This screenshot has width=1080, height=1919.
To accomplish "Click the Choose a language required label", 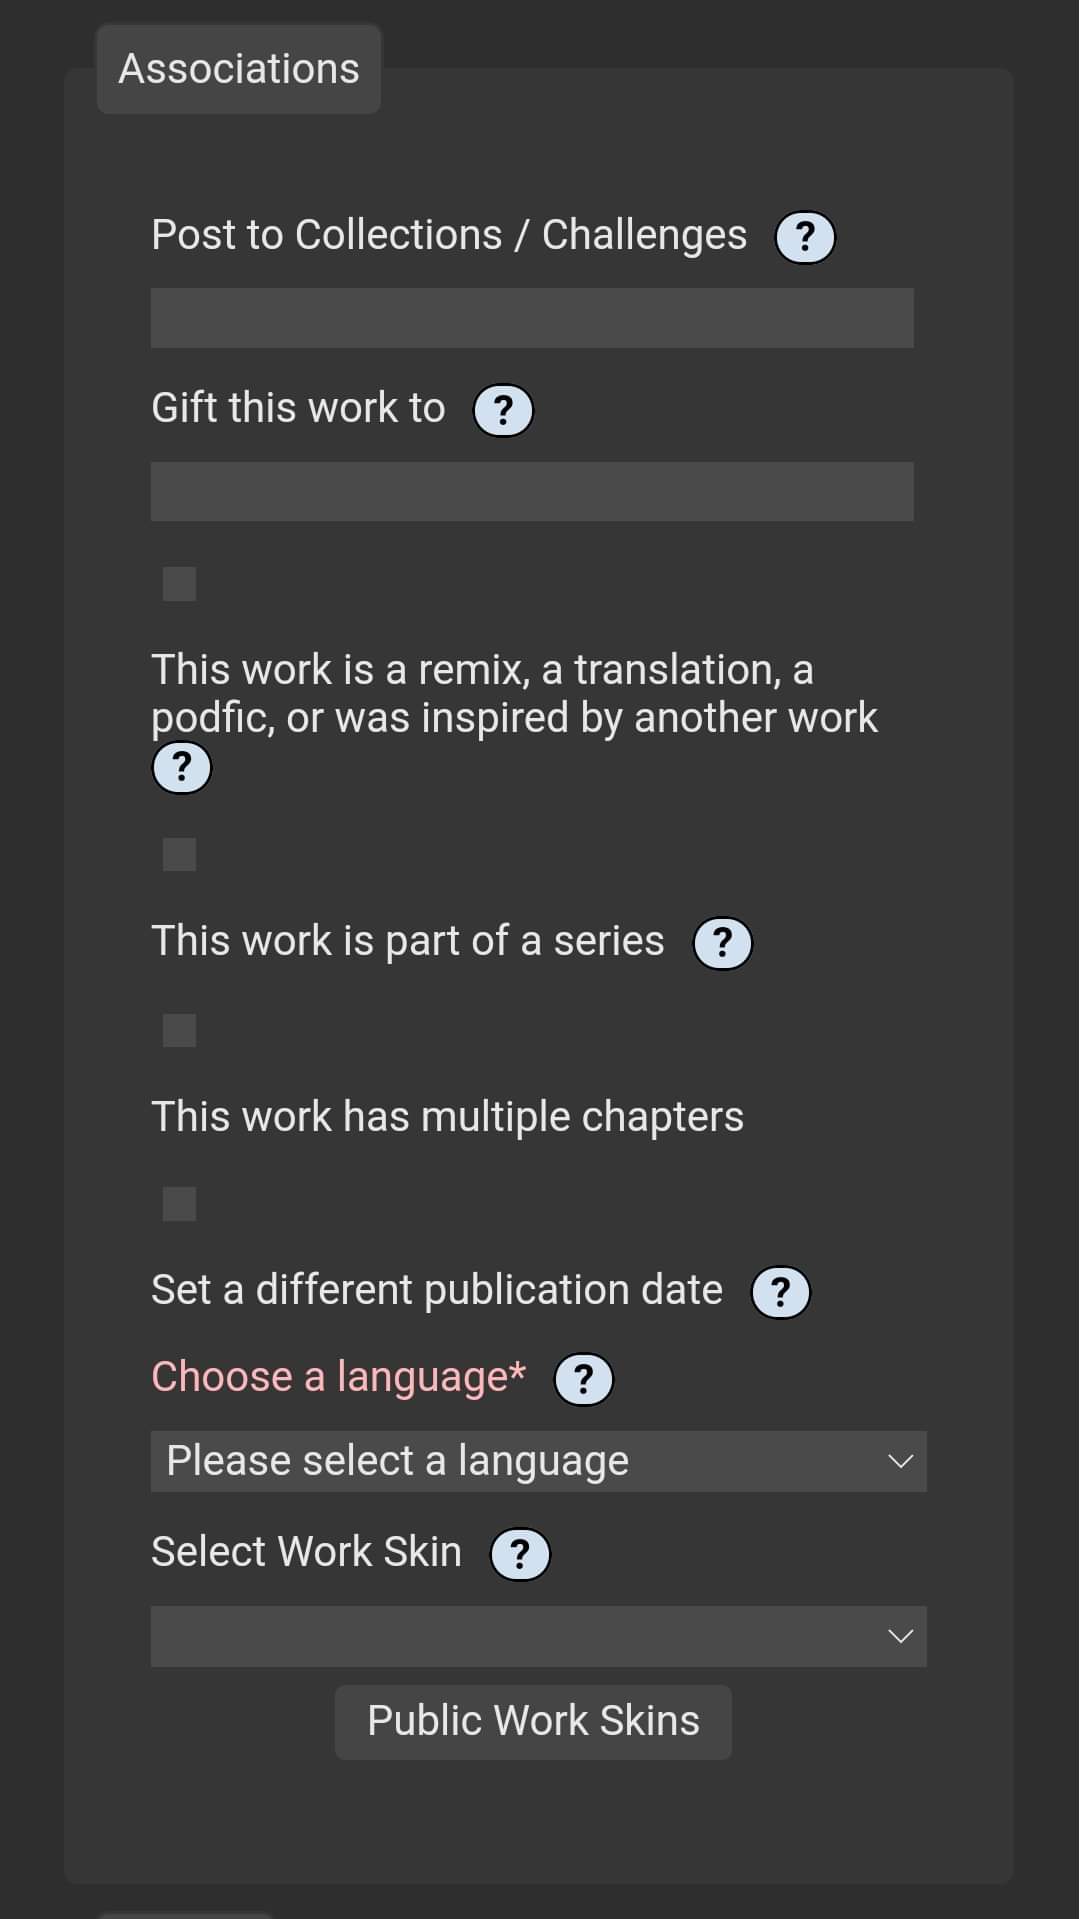I will (338, 1377).
